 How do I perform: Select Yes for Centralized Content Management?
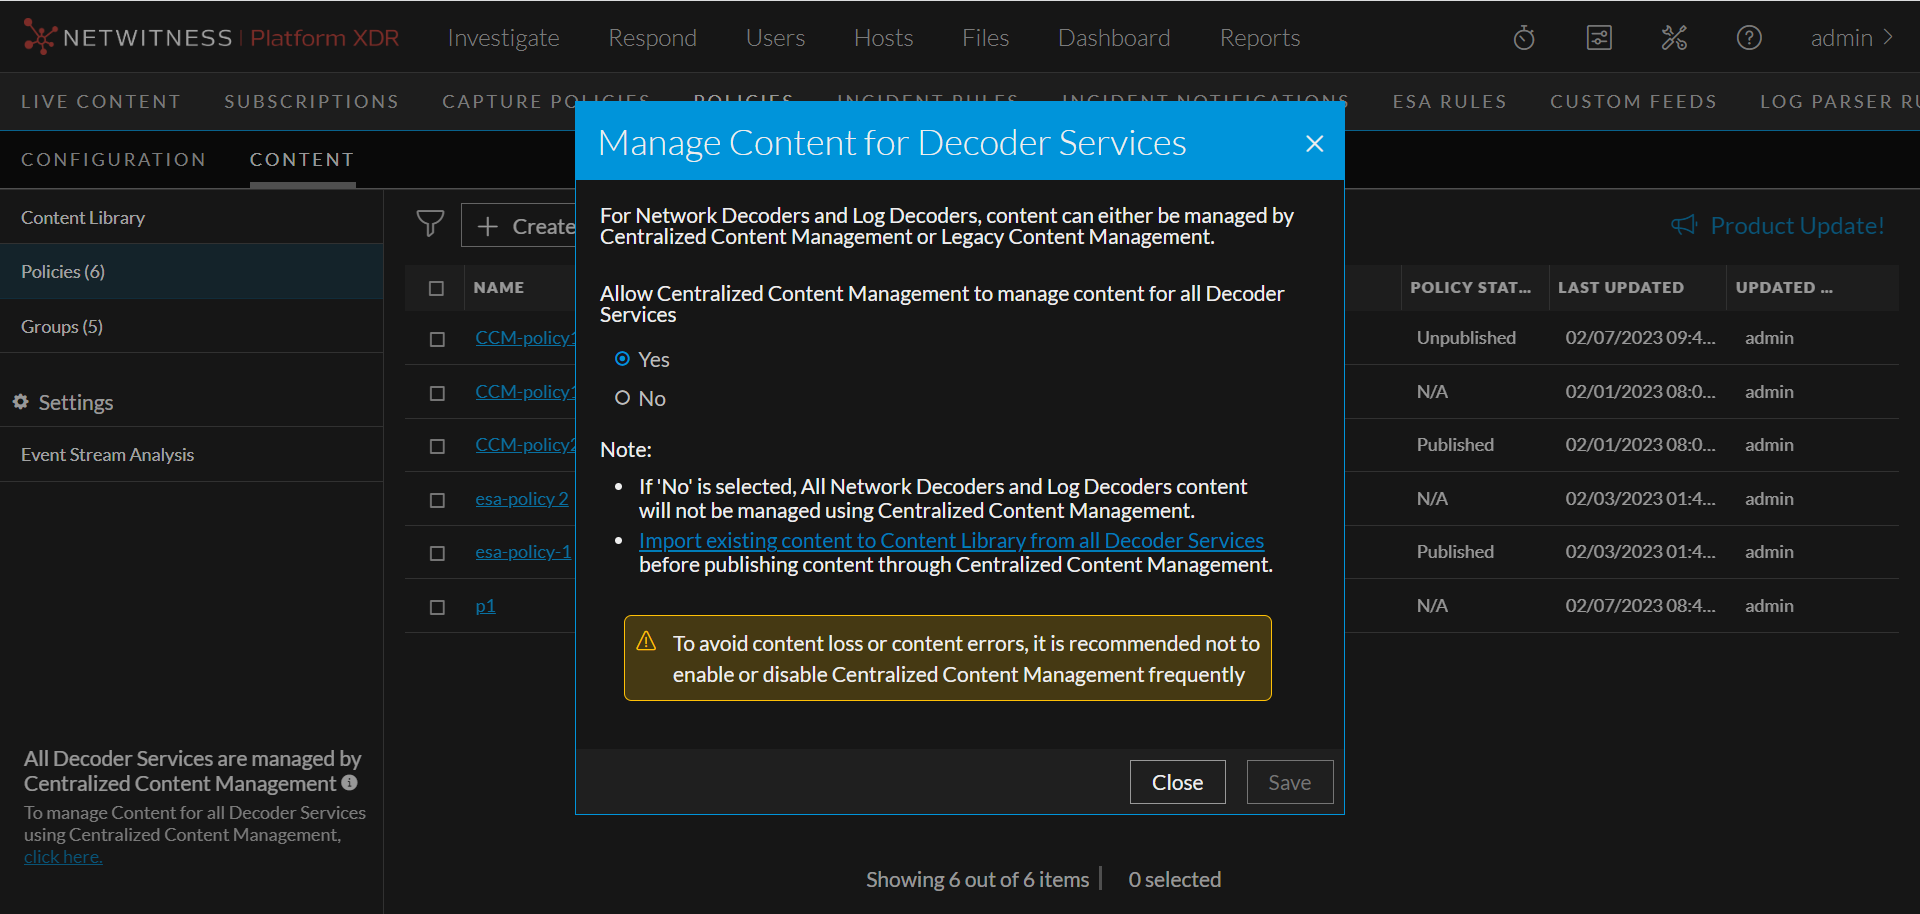pyautogui.click(x=622, y=358)
